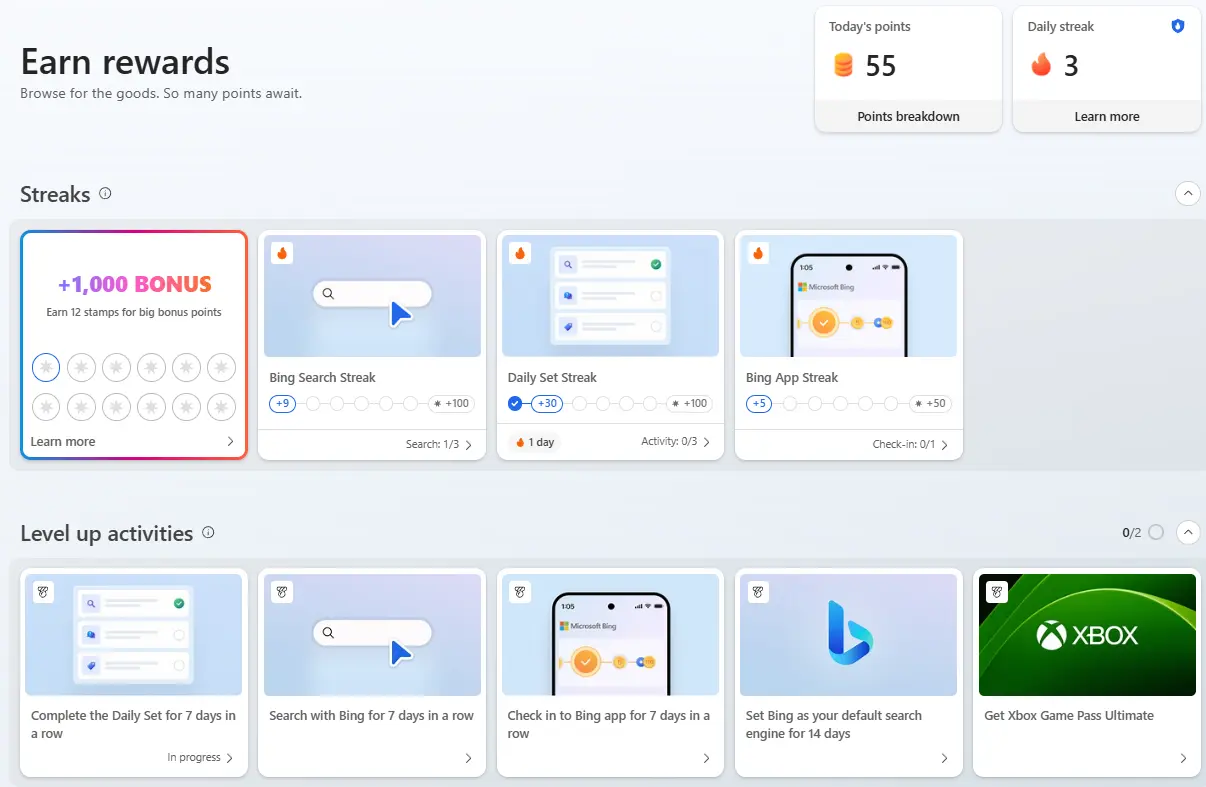The width and height of the screenshot is (1206, 787).
Task: Open the Bing Search Streak thumbnail
Action: pos(372,296)
